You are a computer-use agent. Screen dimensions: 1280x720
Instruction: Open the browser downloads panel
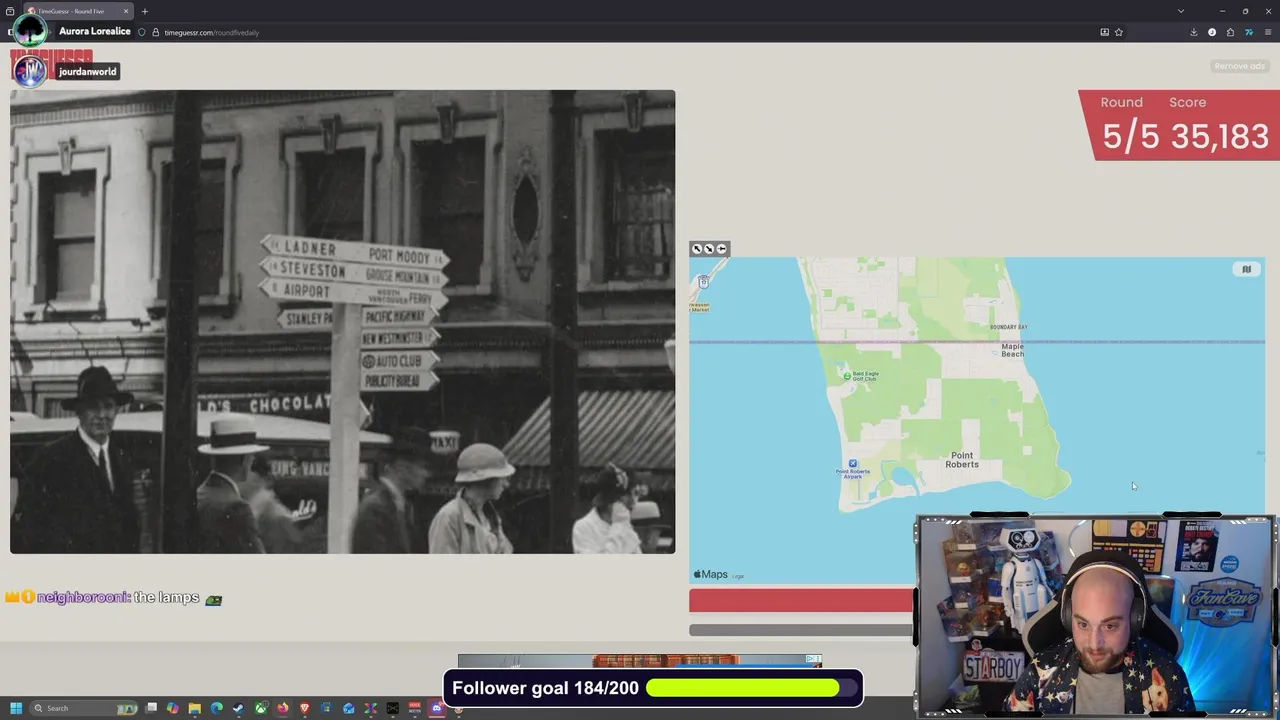[1193, 32]
